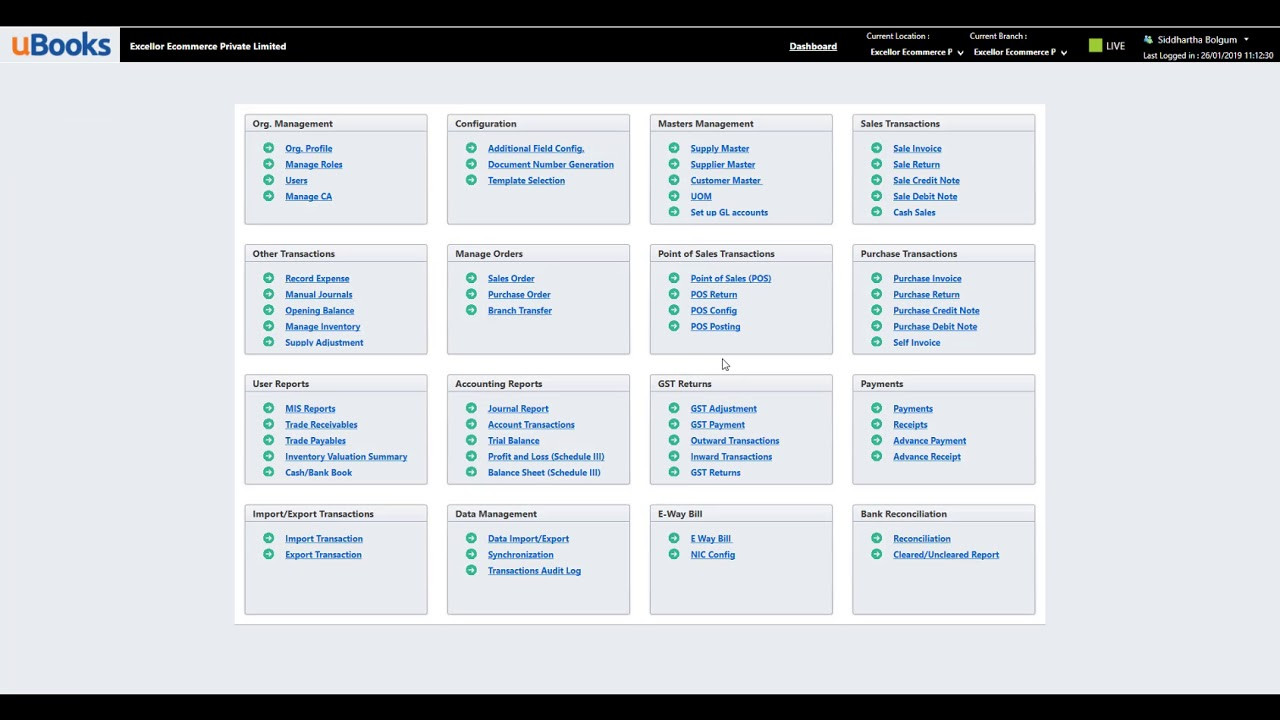This screenshot has width=1280, height=720.
Task: Click the green arrow icon beside MIS Reports
Action: [x=268, y=408]
